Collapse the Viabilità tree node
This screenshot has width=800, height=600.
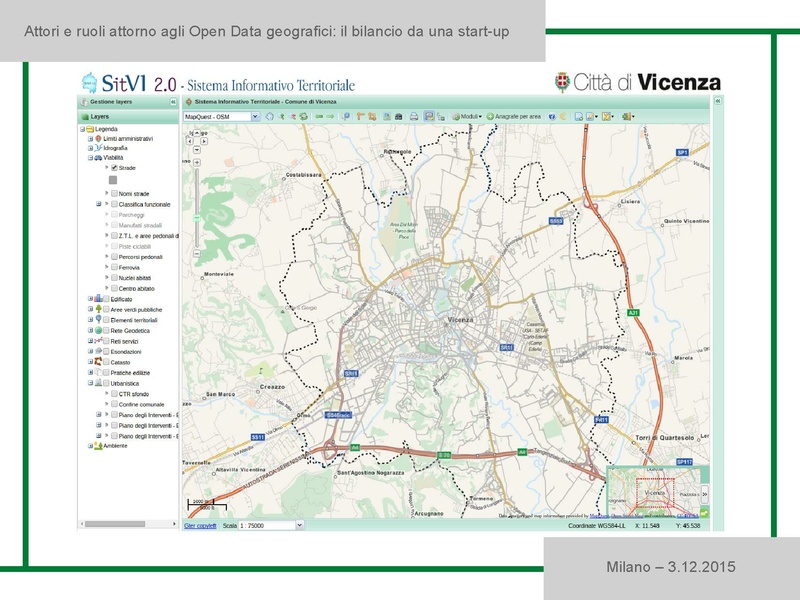point(89,158)
